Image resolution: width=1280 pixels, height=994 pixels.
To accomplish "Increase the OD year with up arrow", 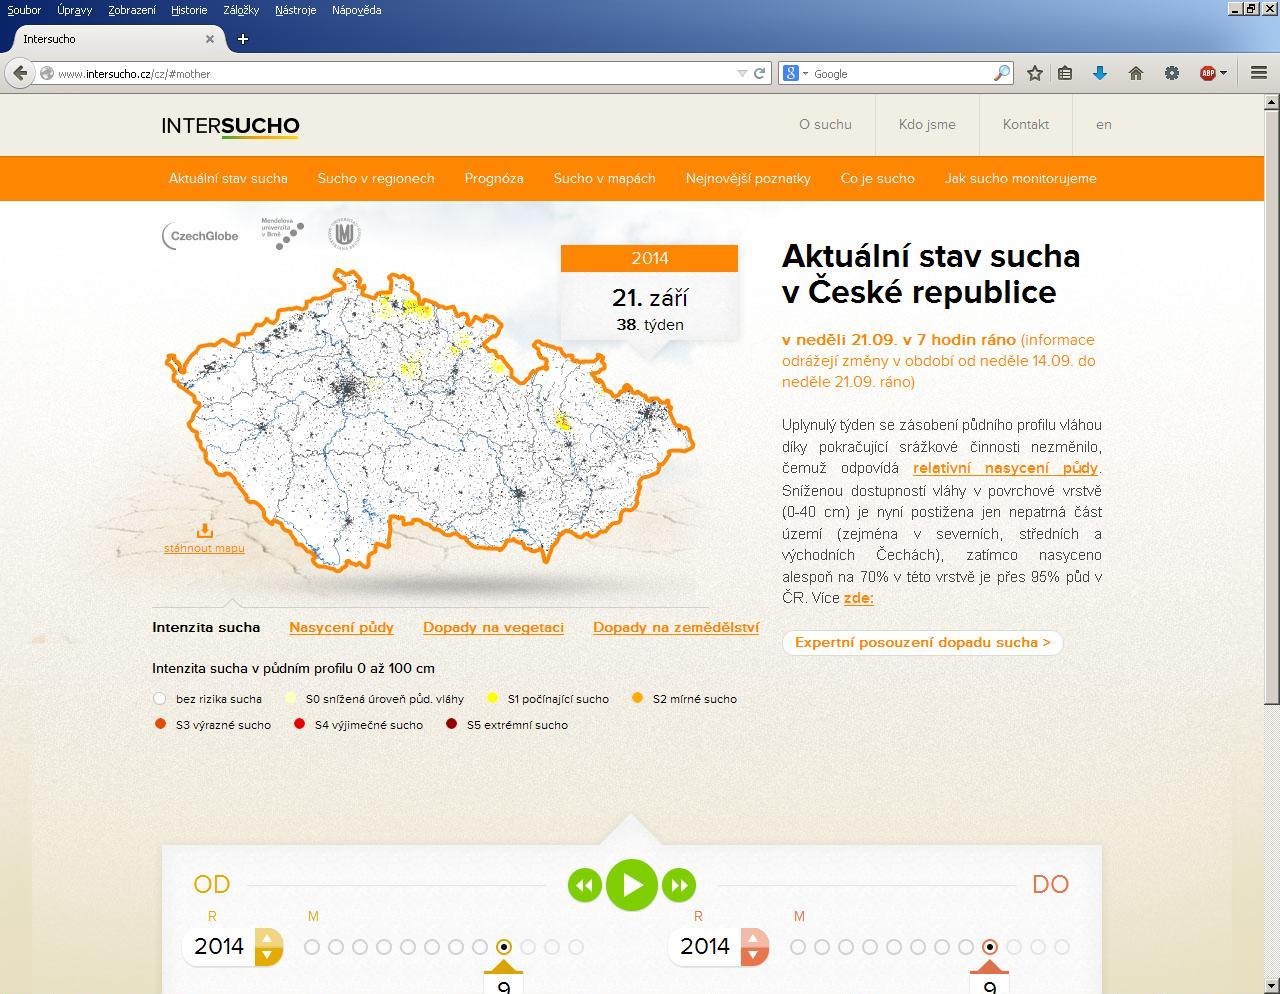I will tap(267, 938).
